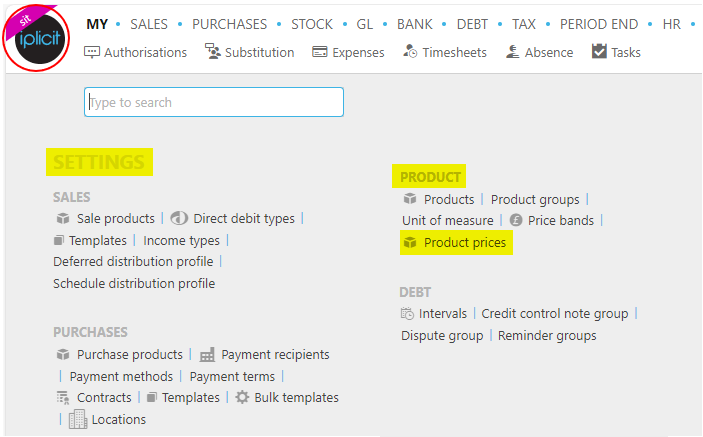Open Credit control note group
Screen dimensions: 703x437
[x=555, y=313]
